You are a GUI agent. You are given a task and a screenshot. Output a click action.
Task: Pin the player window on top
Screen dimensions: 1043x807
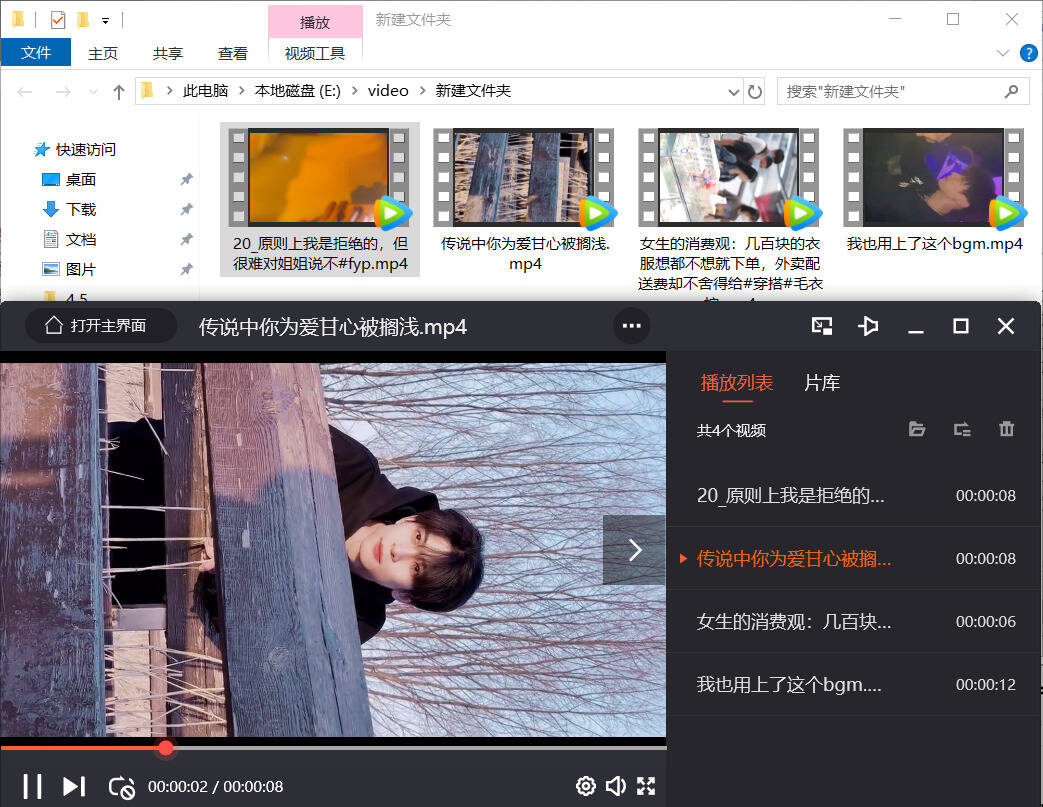pyautogui.click(x=868, y=326)
